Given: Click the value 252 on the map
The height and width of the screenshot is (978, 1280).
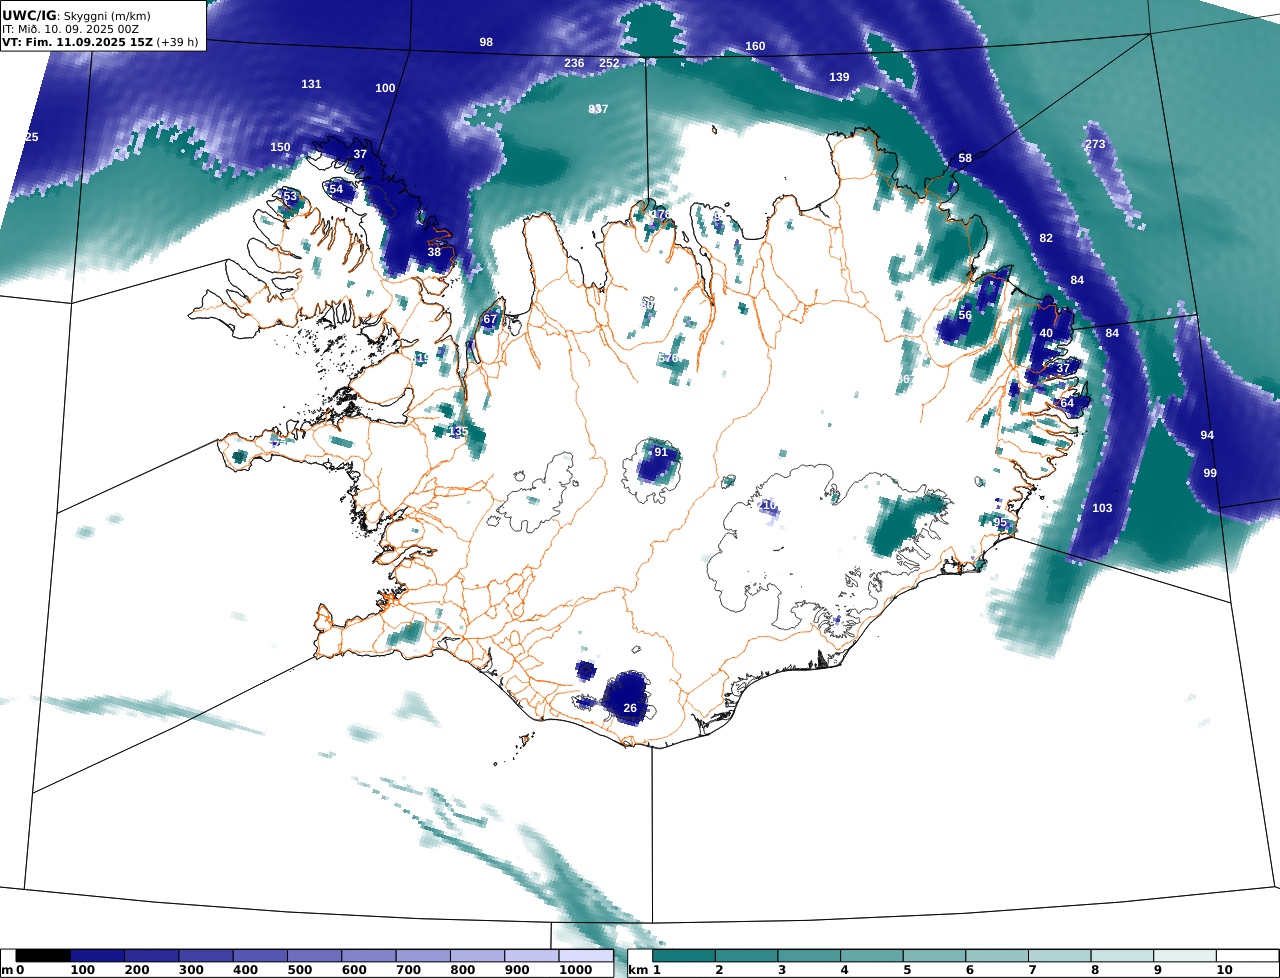Looking at the screenshot, I should point(609,63).
